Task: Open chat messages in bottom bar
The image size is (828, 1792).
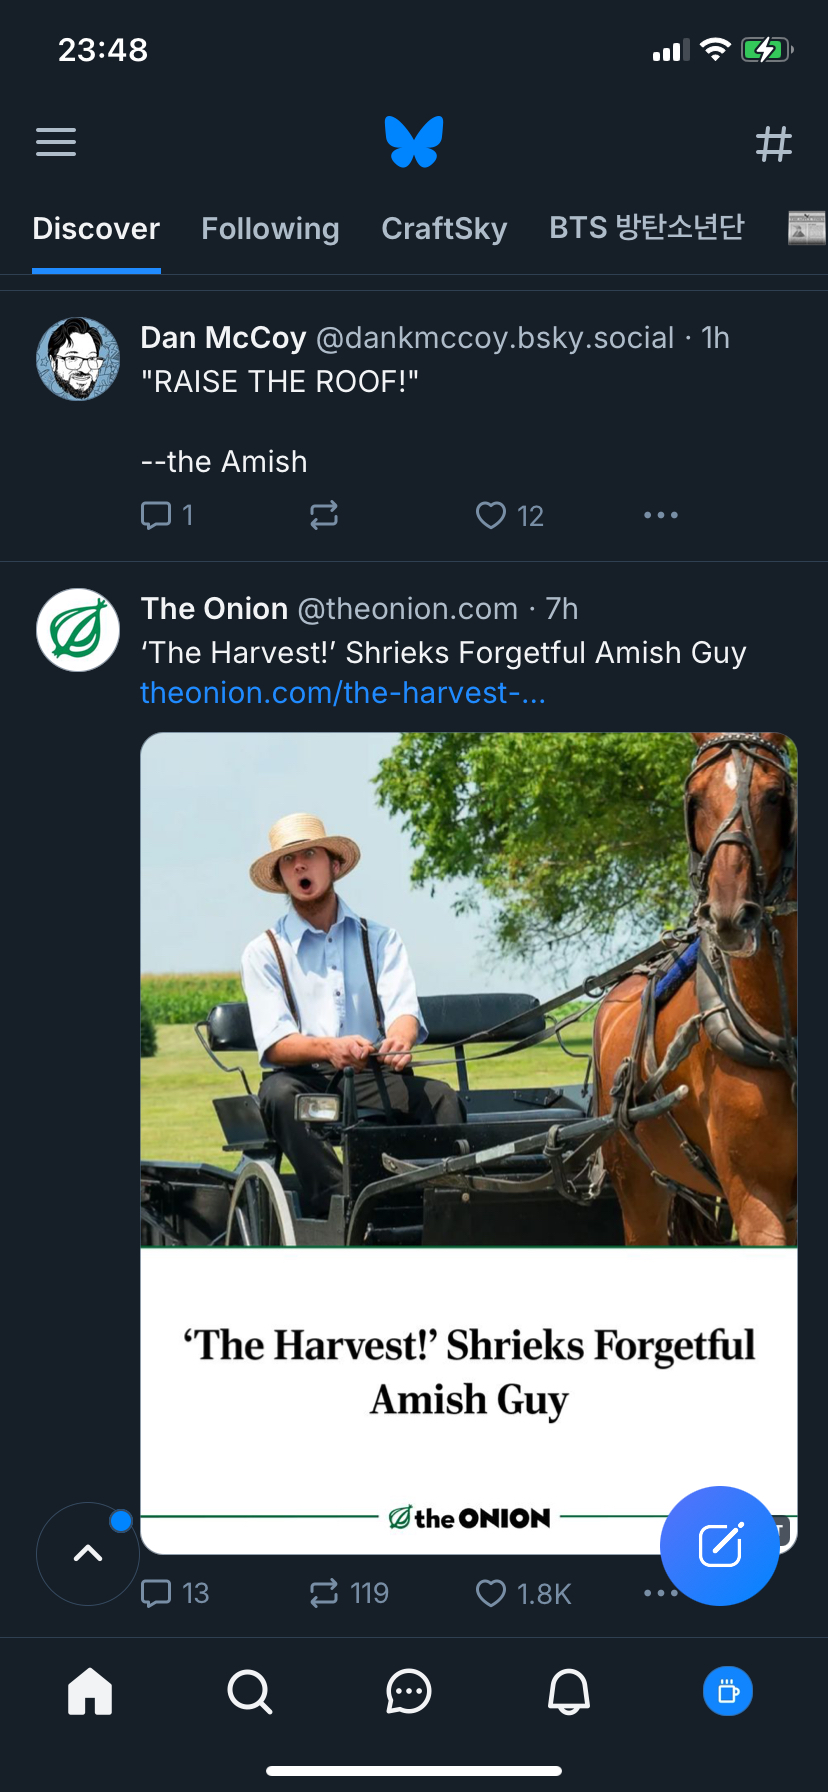Action: tap(408, 1692)
